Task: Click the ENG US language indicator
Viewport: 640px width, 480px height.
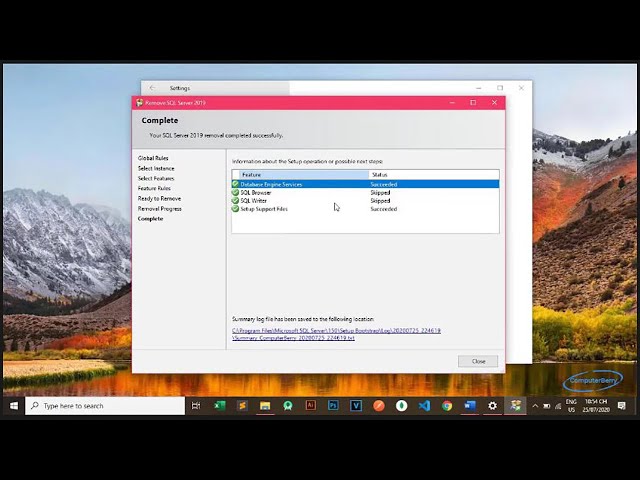Action: coord(571,406)
